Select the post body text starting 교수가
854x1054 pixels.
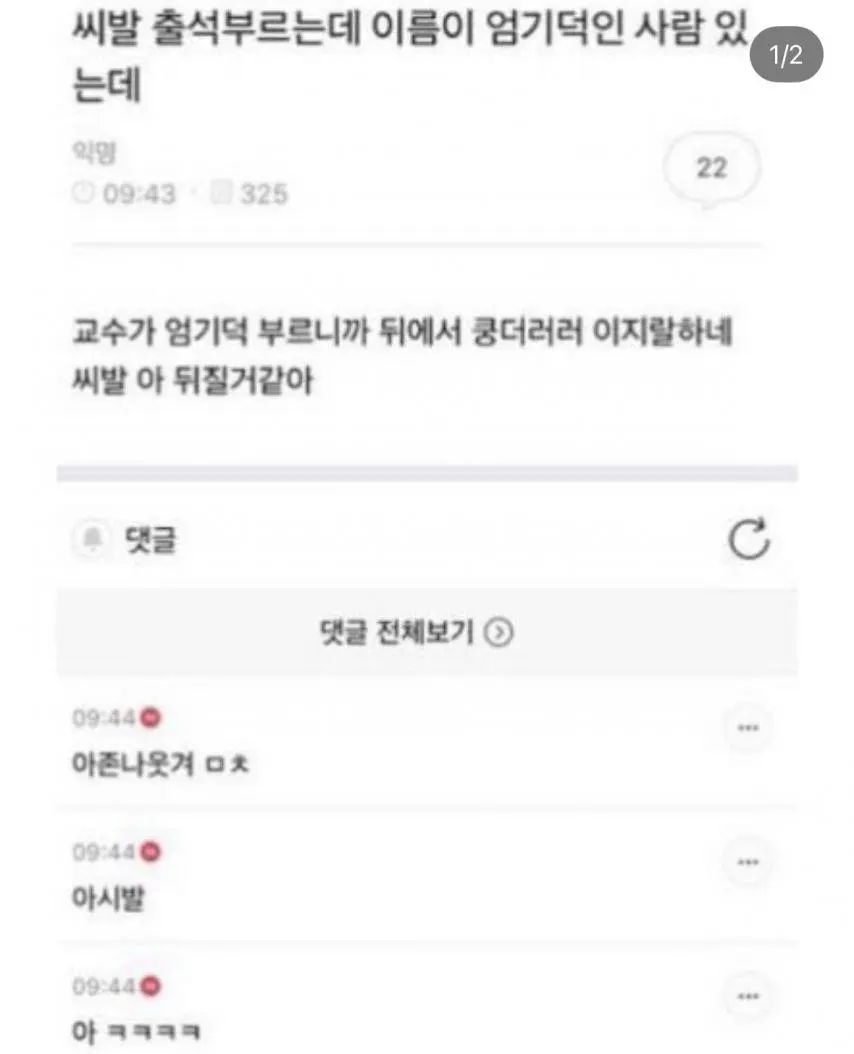(x=402, y=356)
